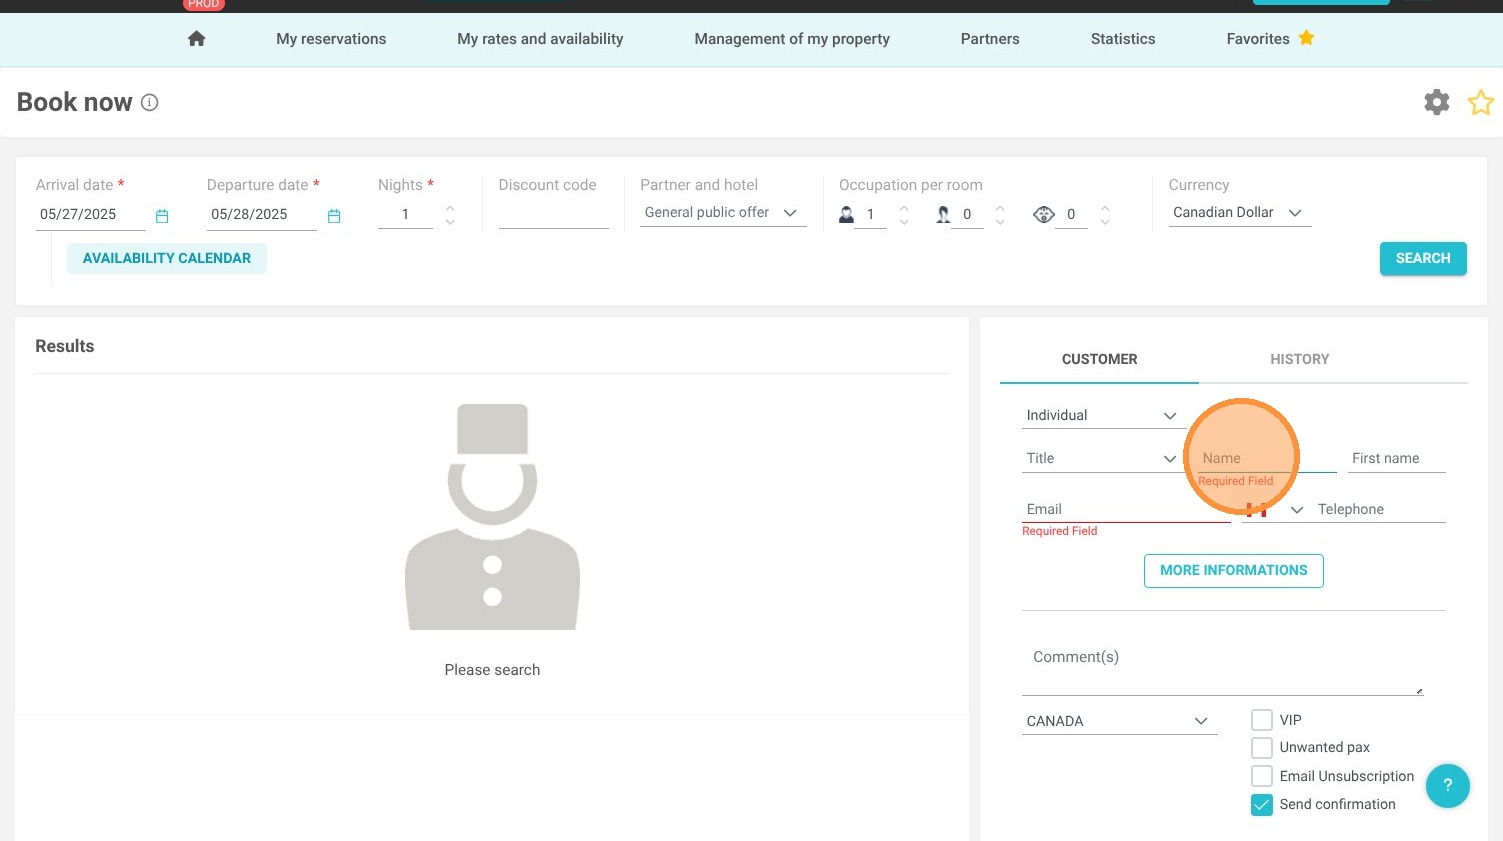Switch to the HISTORY tab
This screenshot has width=1503, height=841.
pyautogui.click(x=1299, y=359)
